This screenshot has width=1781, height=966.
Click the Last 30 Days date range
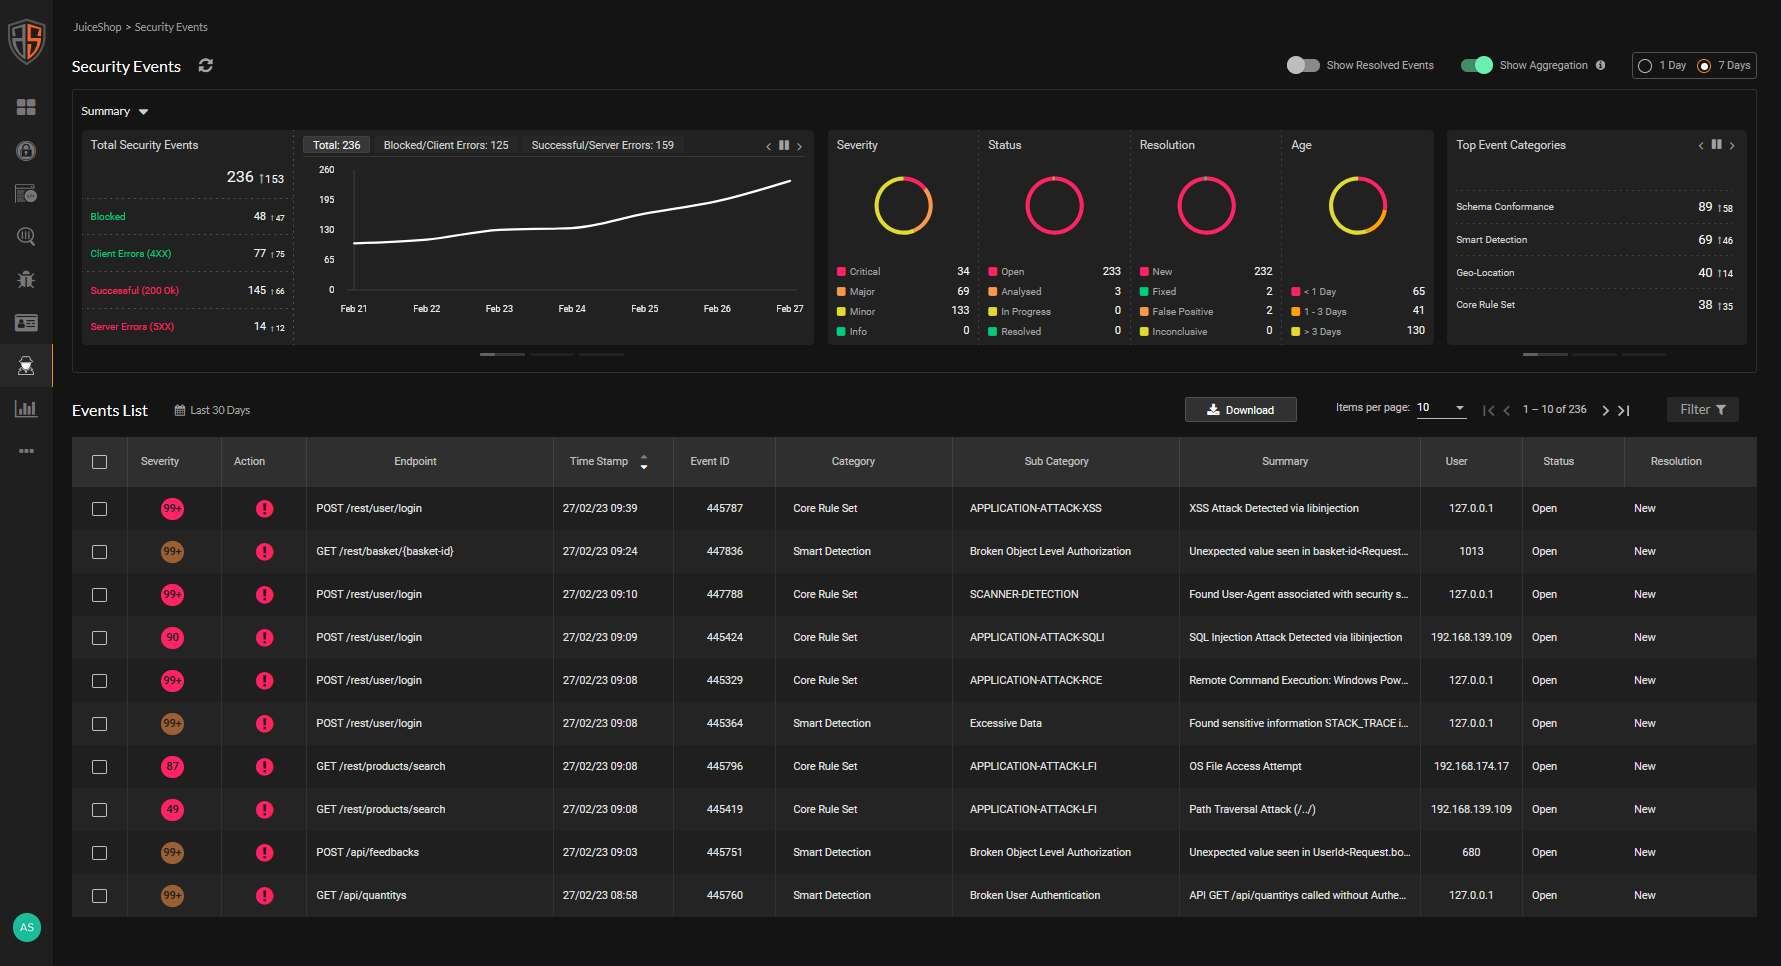coord(220,410)
